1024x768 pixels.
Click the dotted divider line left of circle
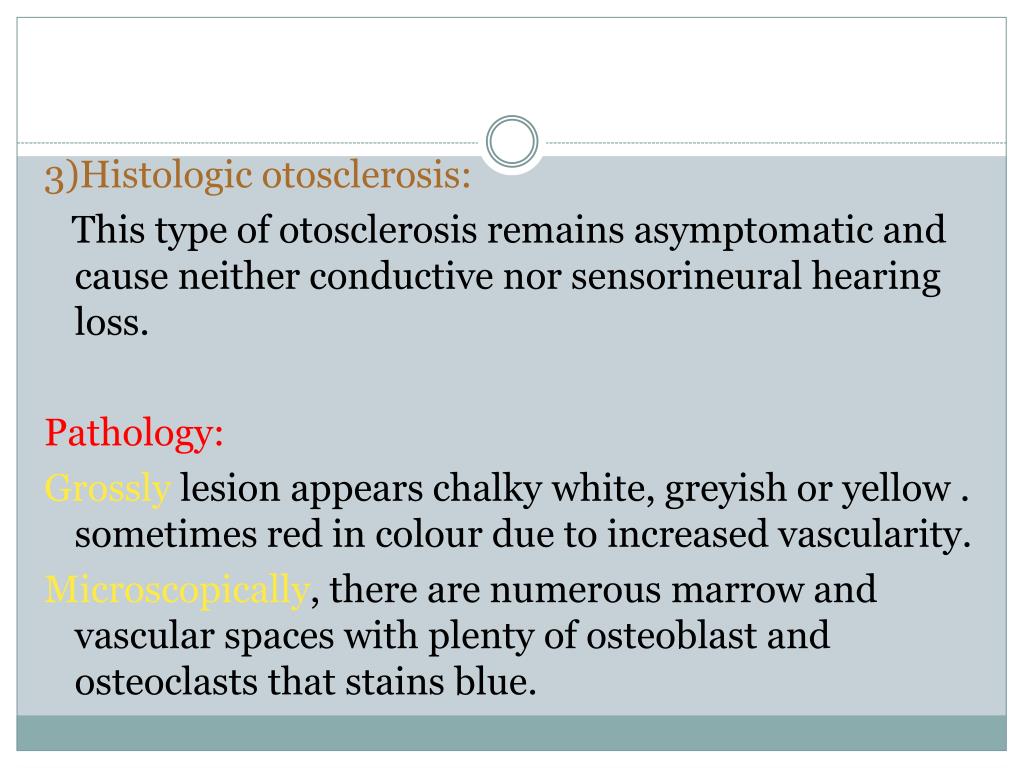(251, 142)
